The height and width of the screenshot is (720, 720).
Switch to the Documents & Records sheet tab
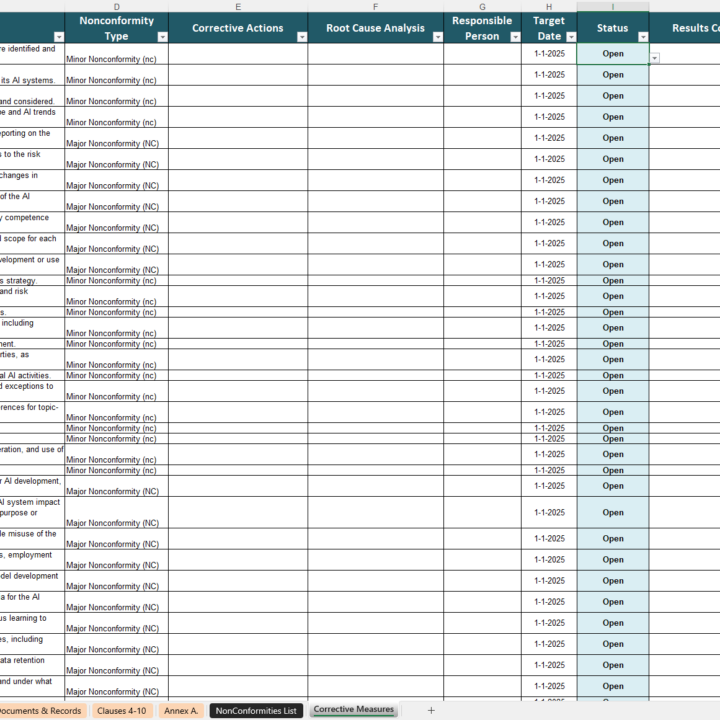41,710
